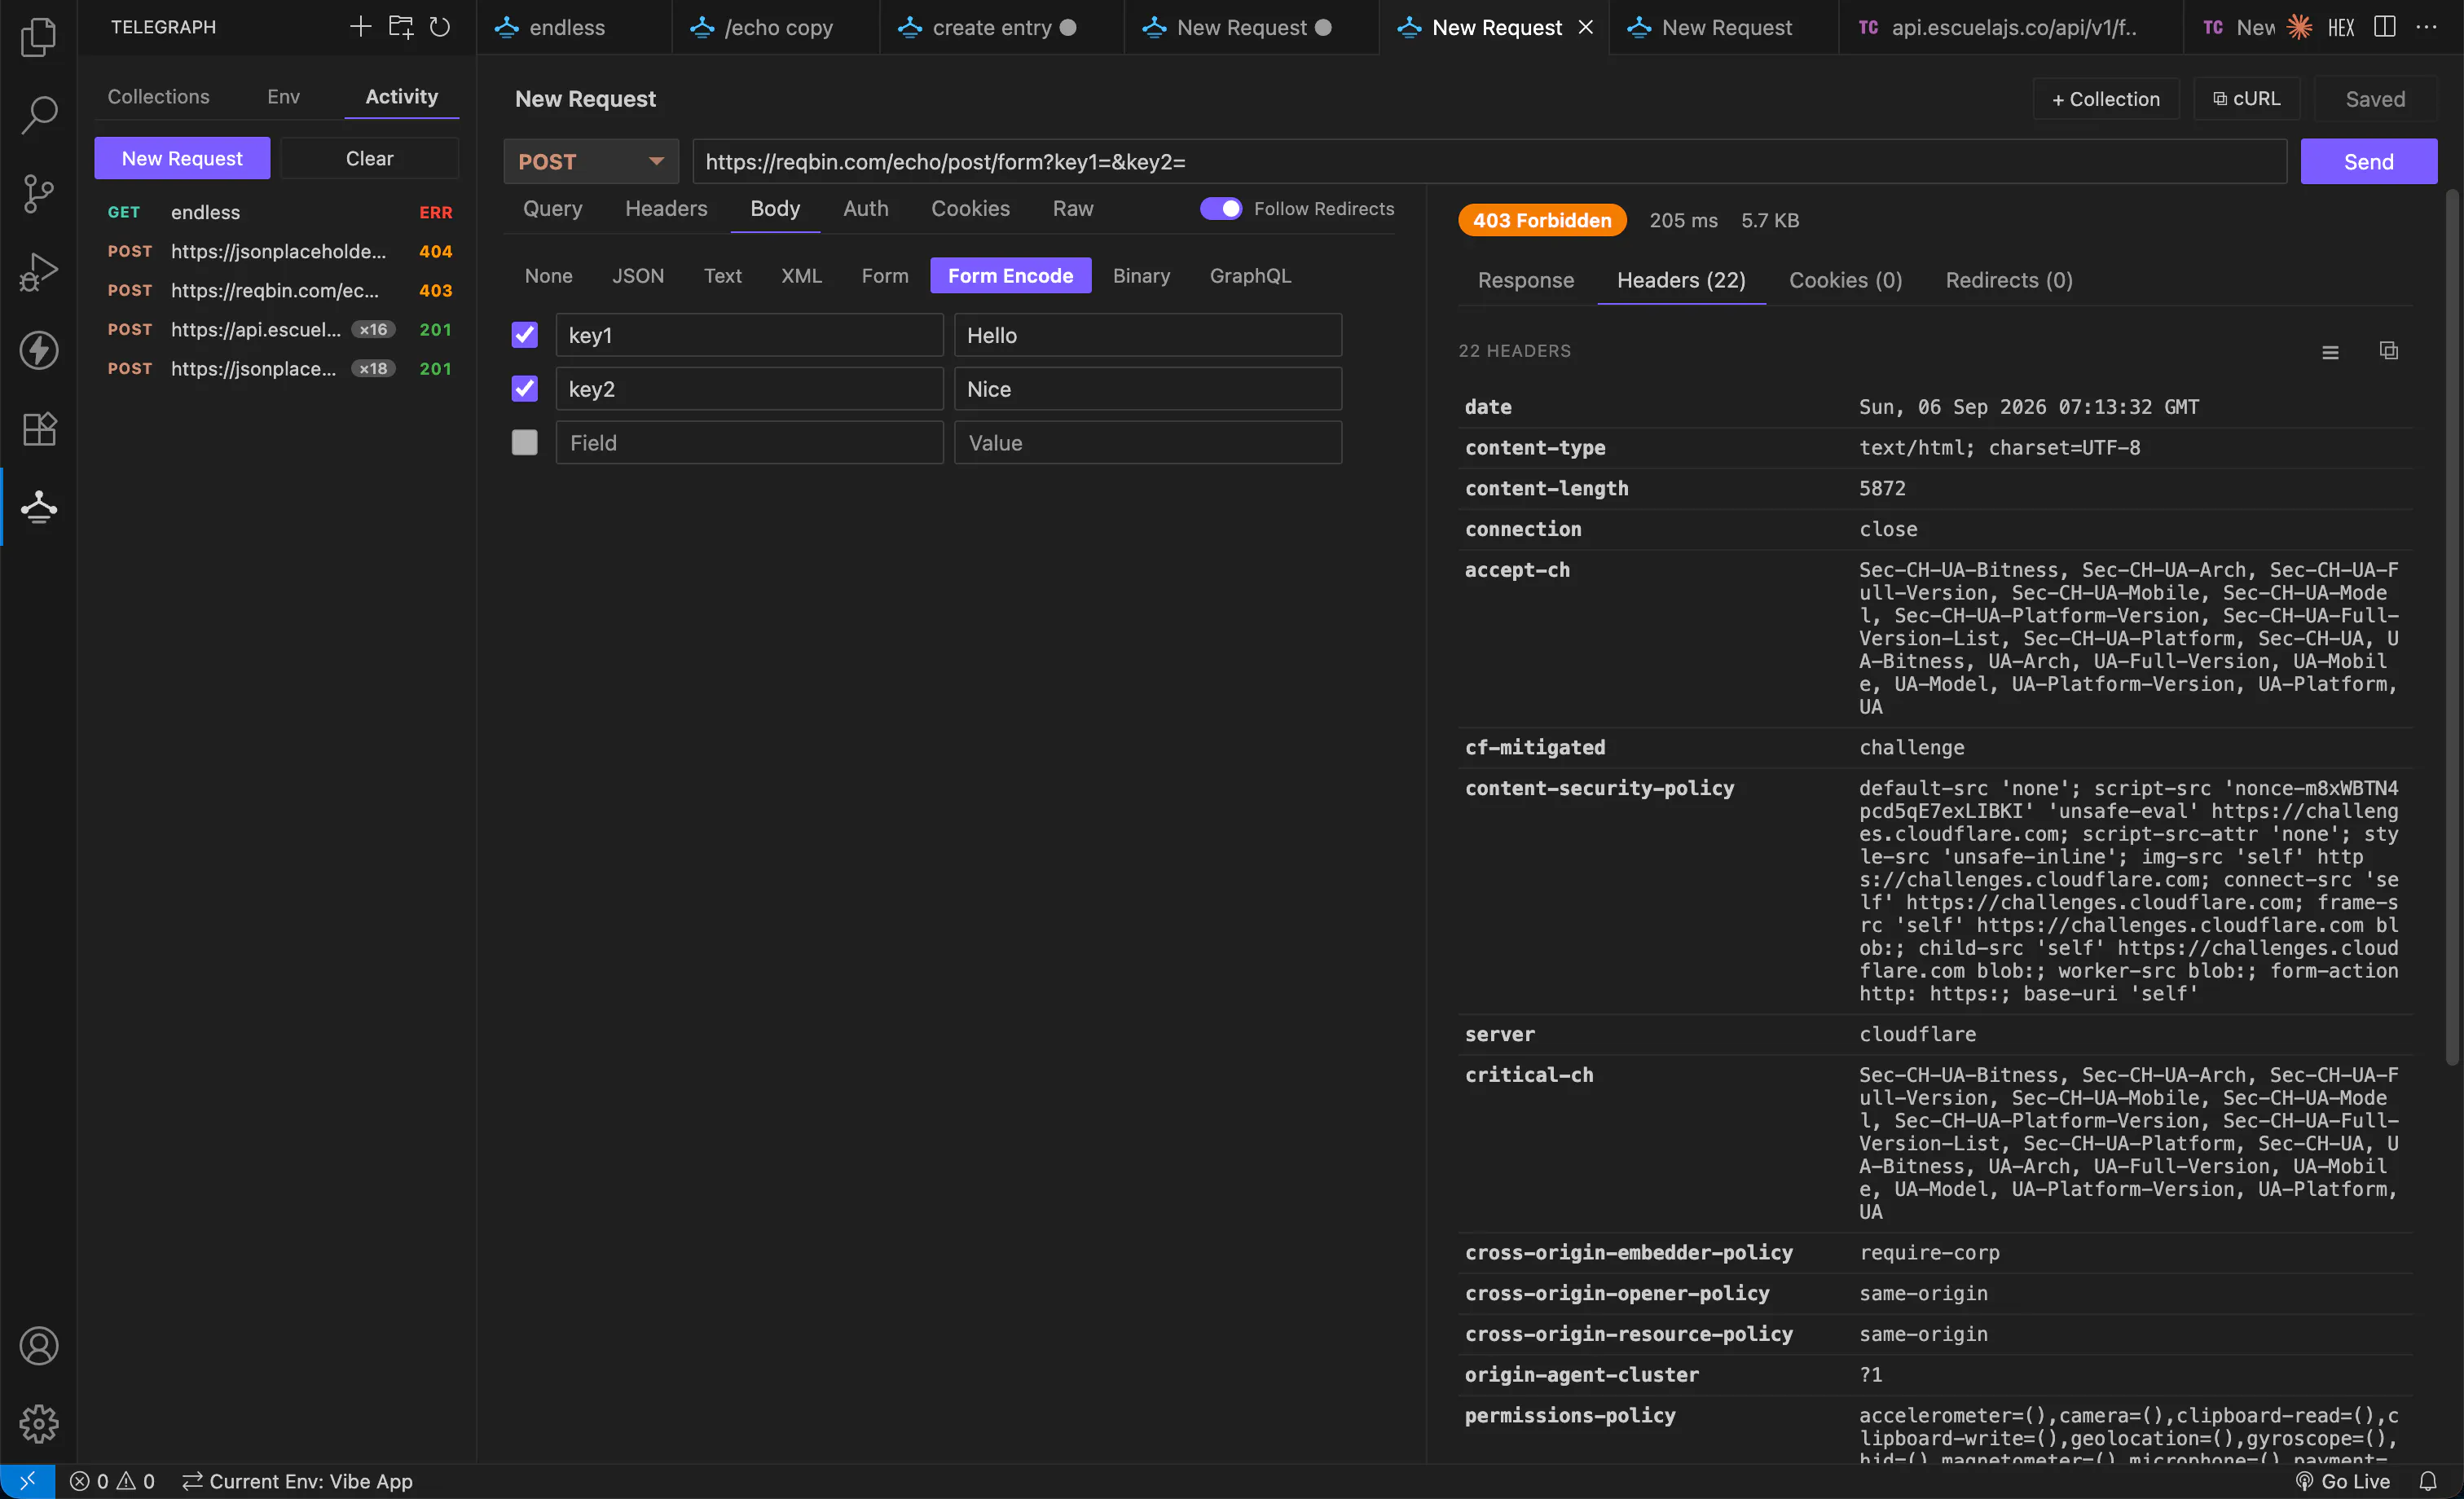Show the Cookies (0) response tab
The image size is (2464, 1499).
(x=1845, y=280)
